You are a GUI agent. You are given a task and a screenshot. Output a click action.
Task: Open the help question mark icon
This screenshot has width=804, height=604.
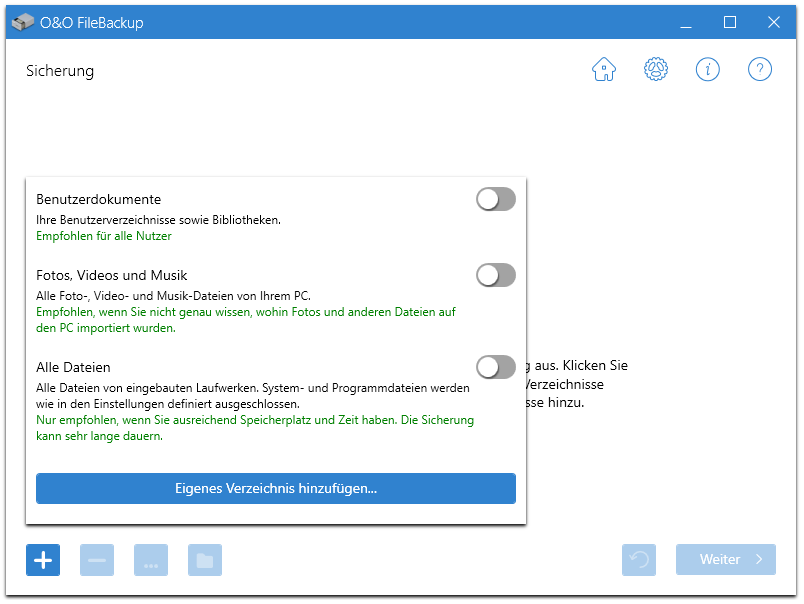(759, 69)
